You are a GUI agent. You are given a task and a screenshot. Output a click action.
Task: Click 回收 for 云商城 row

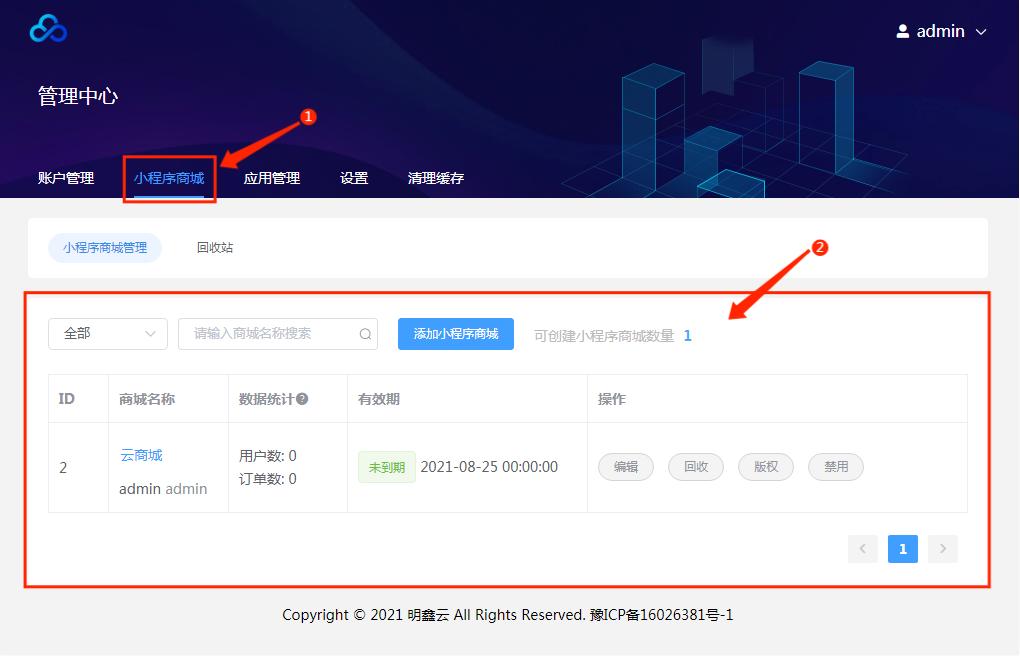coord(696,467)
